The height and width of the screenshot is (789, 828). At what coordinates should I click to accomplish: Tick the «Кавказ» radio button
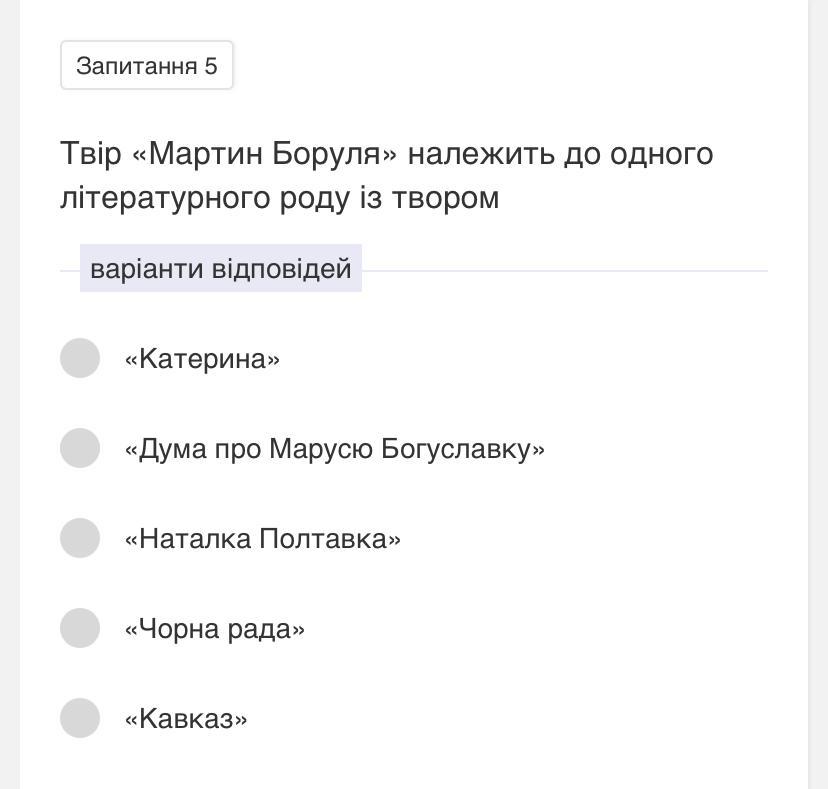pos(80,718)
